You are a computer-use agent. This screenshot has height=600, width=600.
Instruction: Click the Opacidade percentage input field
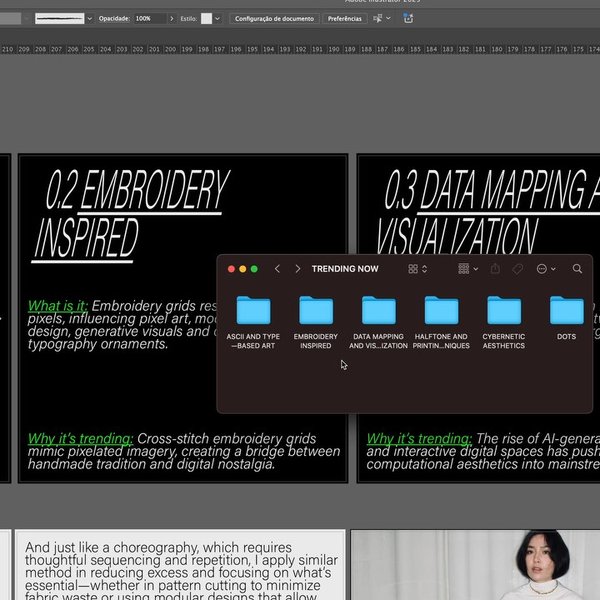pos(150,18)
